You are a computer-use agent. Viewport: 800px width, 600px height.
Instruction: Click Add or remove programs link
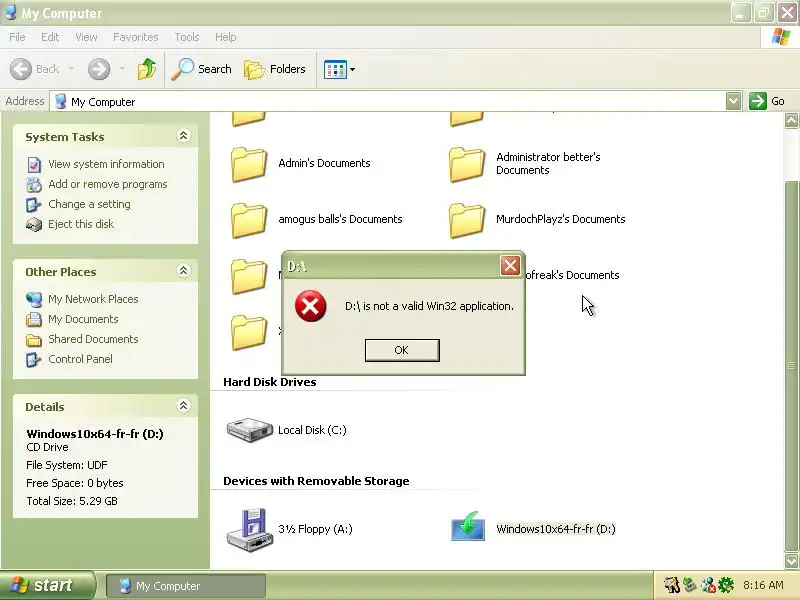[108, 184]
